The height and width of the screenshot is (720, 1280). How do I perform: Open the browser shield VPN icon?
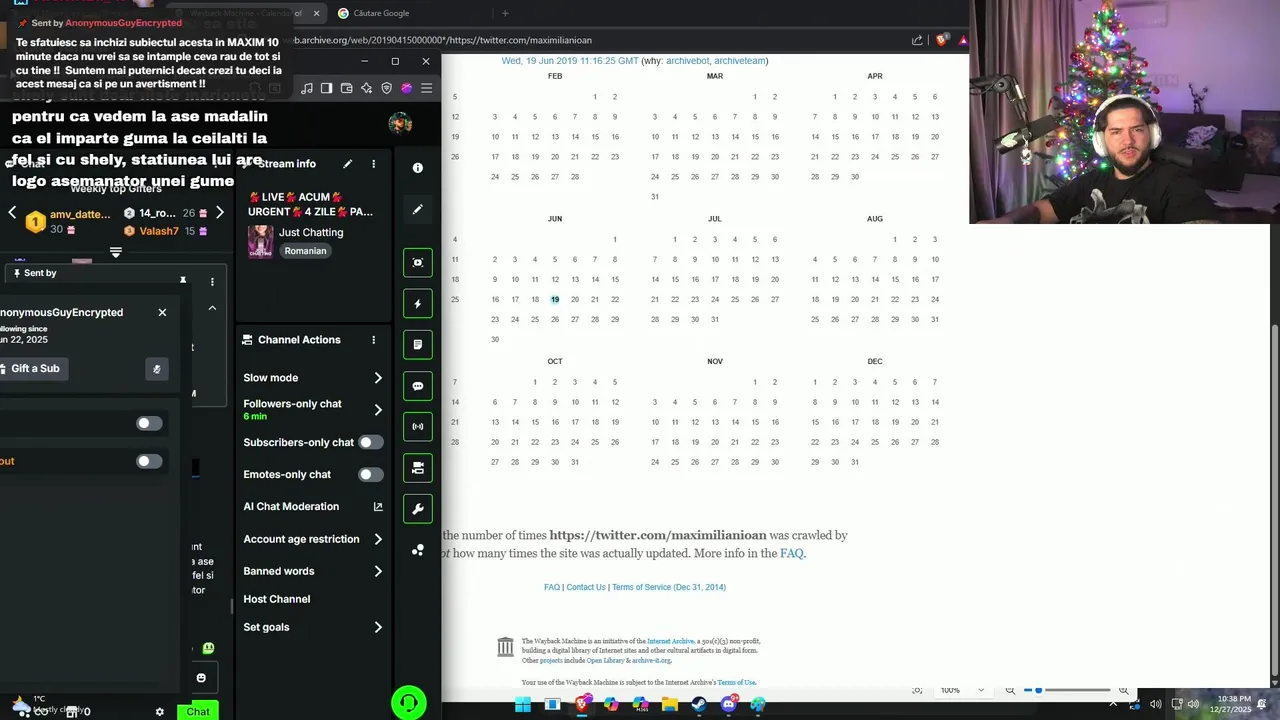386,88
